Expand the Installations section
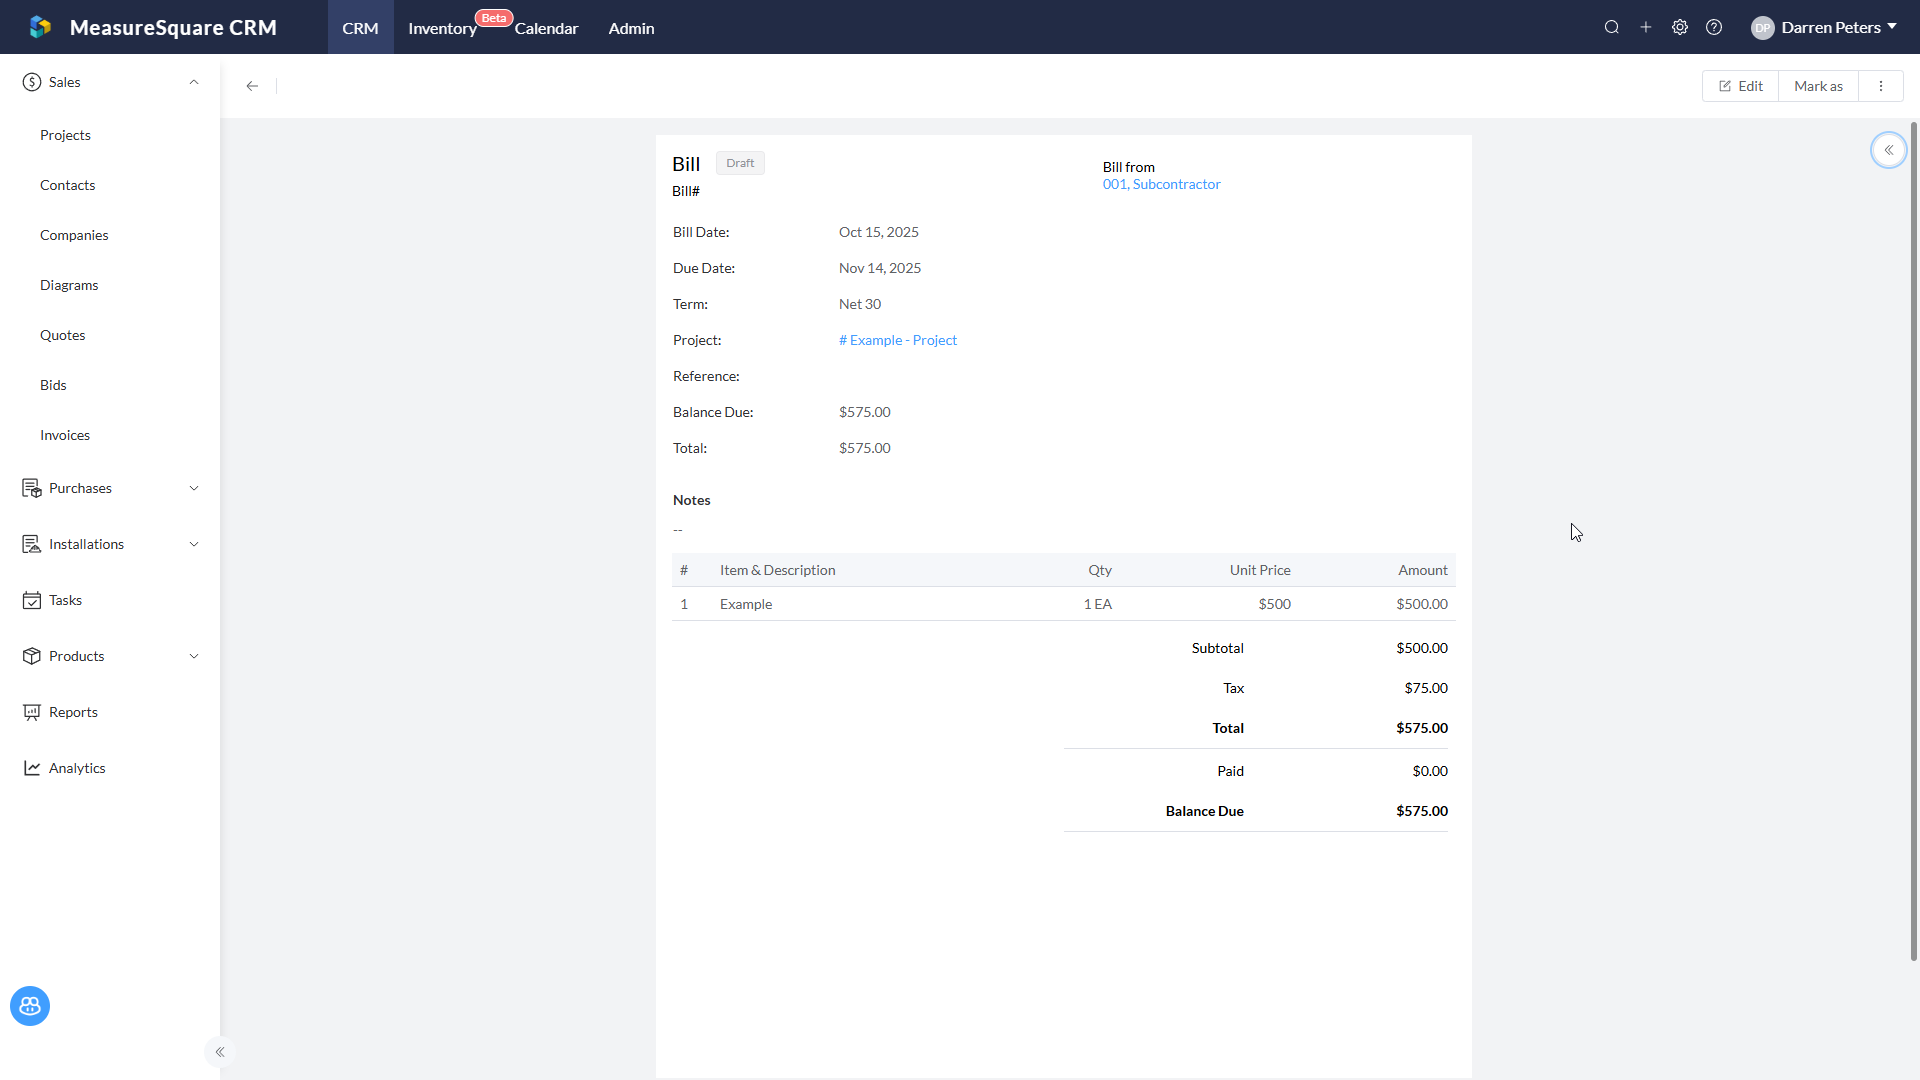1920x1080 pixels. 194,544
